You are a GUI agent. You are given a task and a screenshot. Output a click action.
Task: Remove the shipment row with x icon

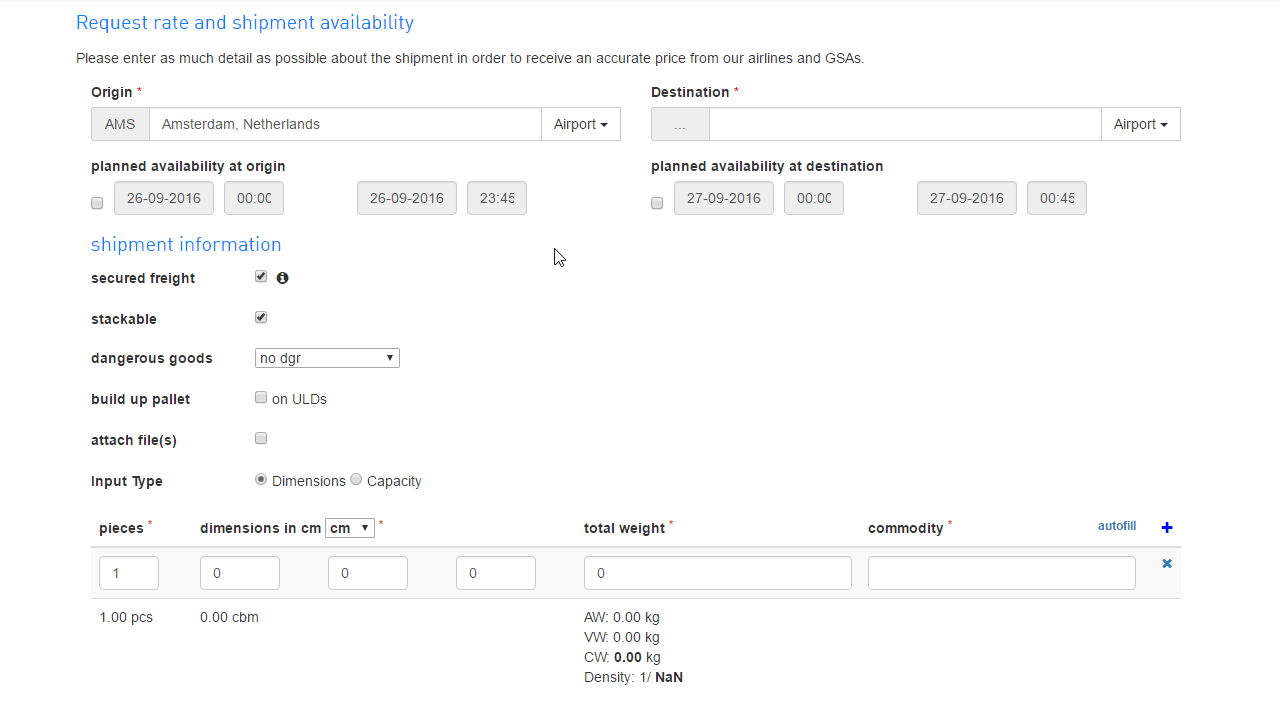1166,564
